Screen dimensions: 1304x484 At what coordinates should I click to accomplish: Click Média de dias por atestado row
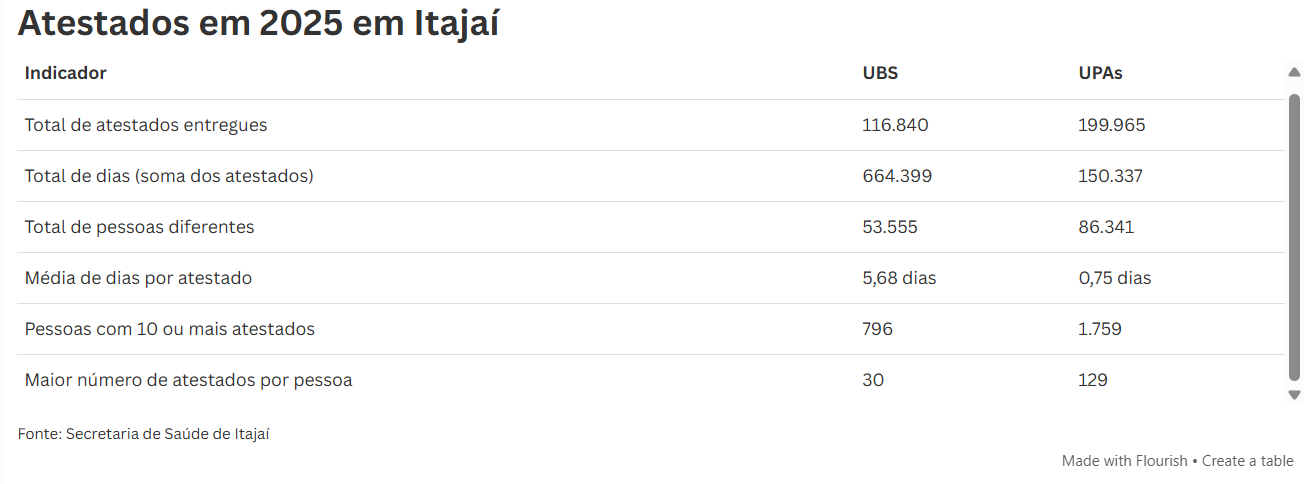(x=138, y=278)
